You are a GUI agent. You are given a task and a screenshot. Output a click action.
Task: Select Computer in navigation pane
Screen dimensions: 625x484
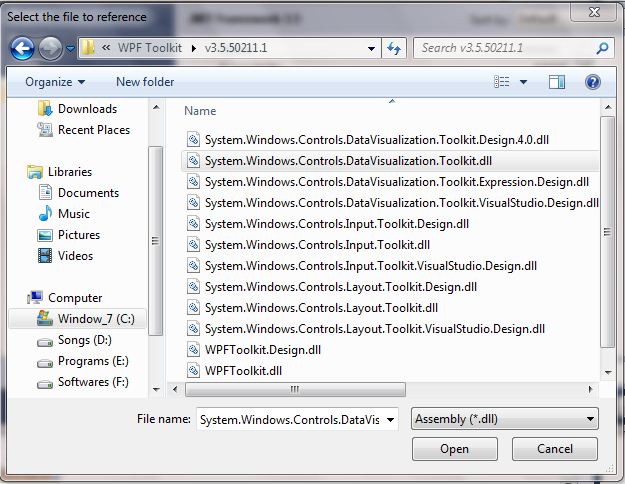click(65, 297)
